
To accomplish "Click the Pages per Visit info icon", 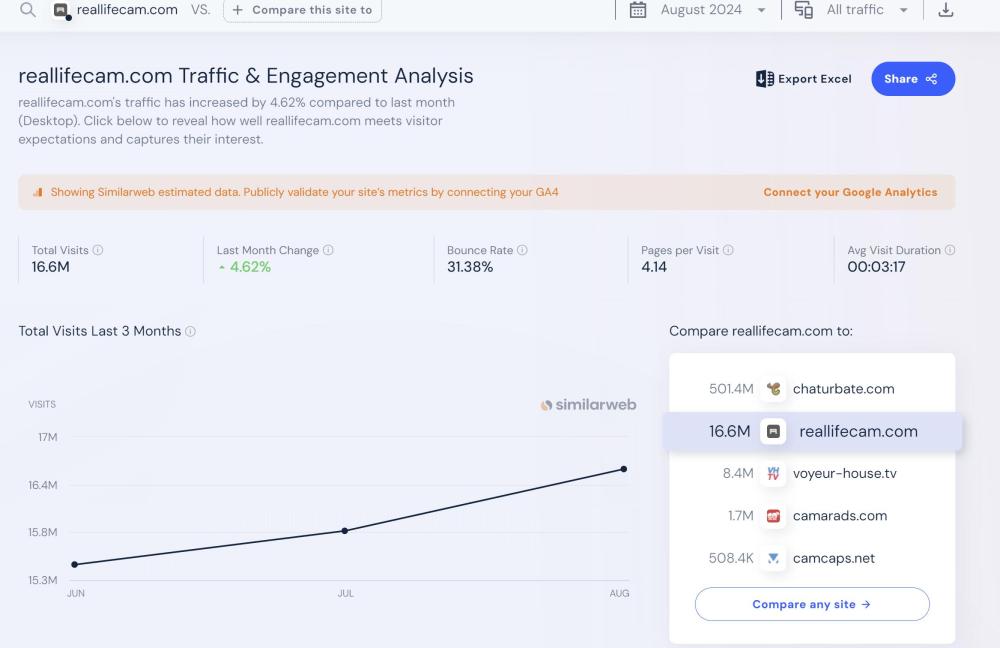I will (728, 250).
